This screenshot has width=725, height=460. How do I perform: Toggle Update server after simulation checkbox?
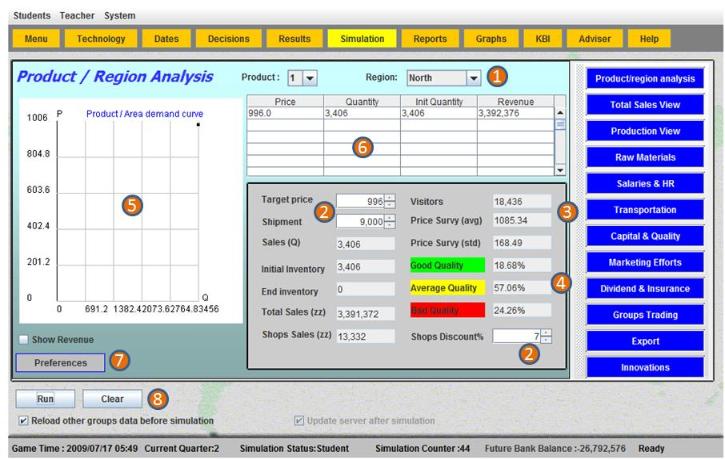pyautogui.click(x=300, y=421)
